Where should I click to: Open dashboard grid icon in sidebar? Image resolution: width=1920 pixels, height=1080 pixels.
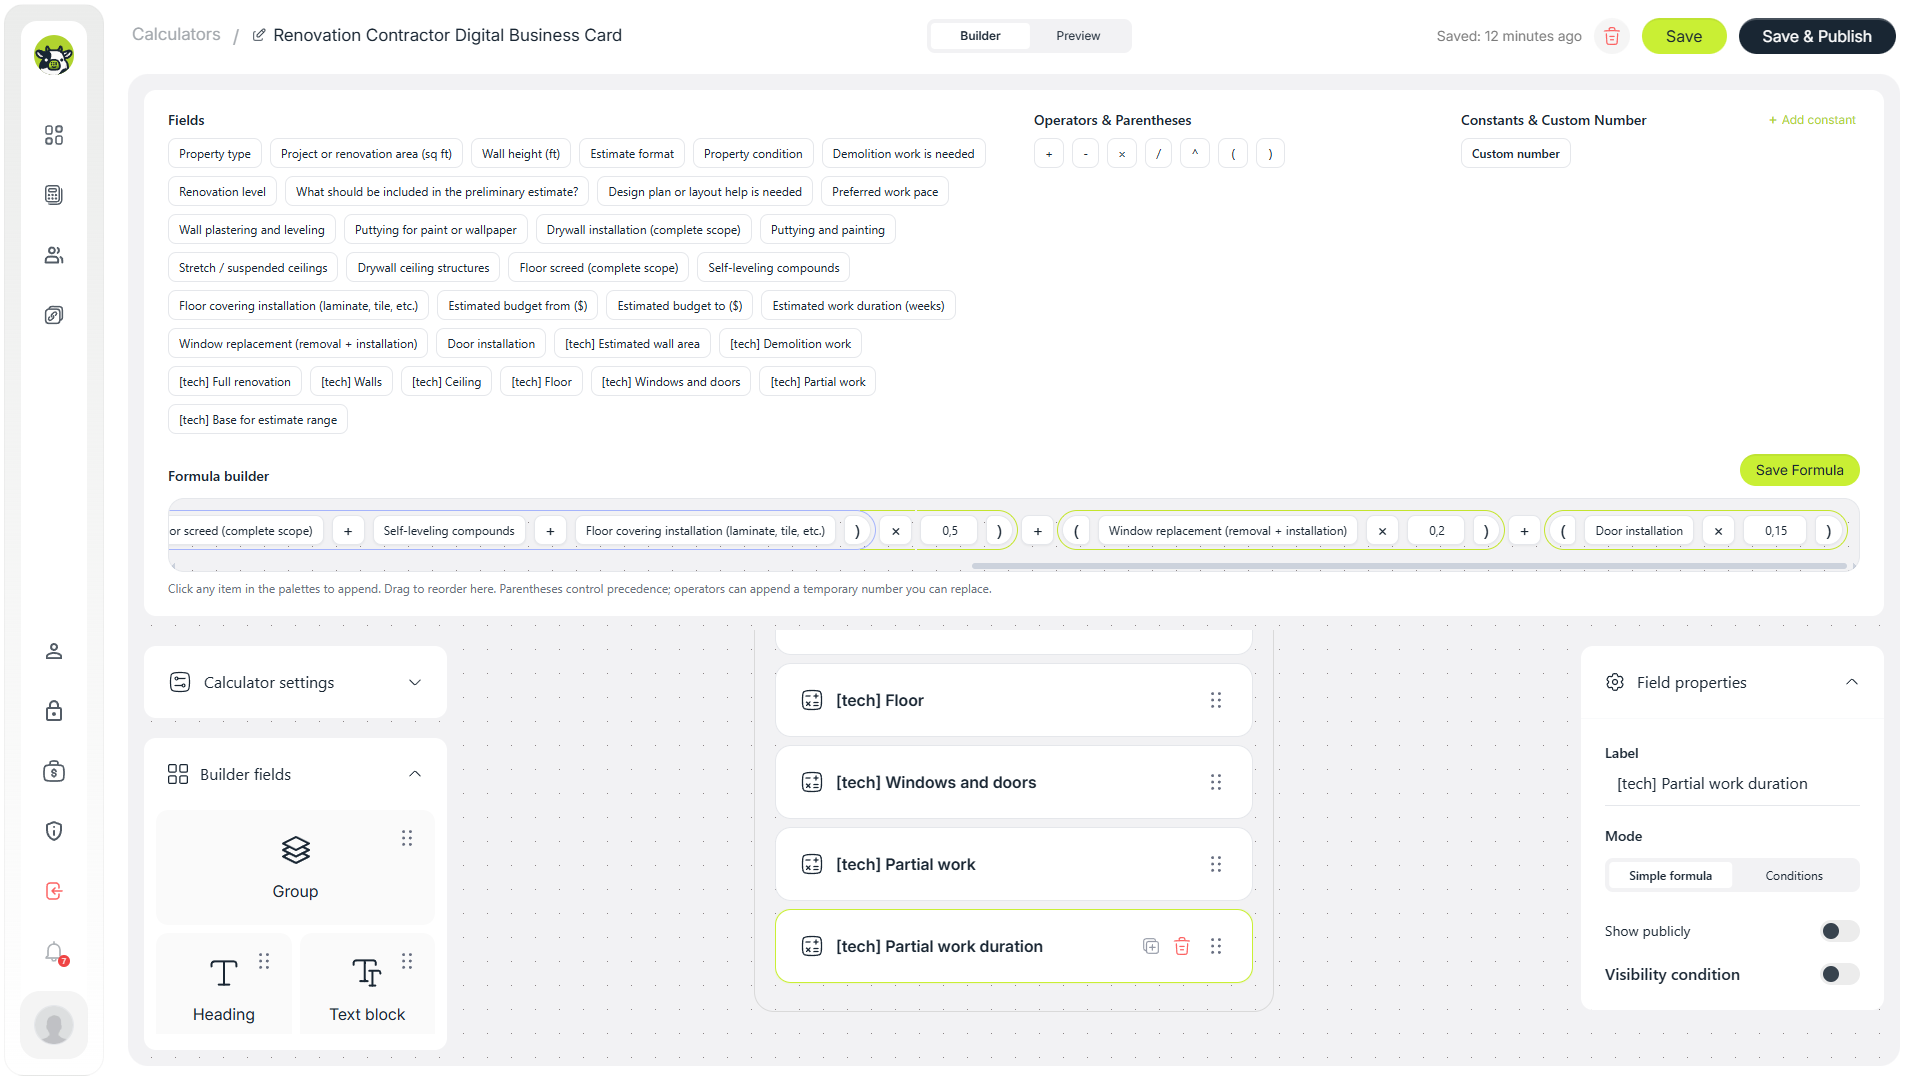54,135
